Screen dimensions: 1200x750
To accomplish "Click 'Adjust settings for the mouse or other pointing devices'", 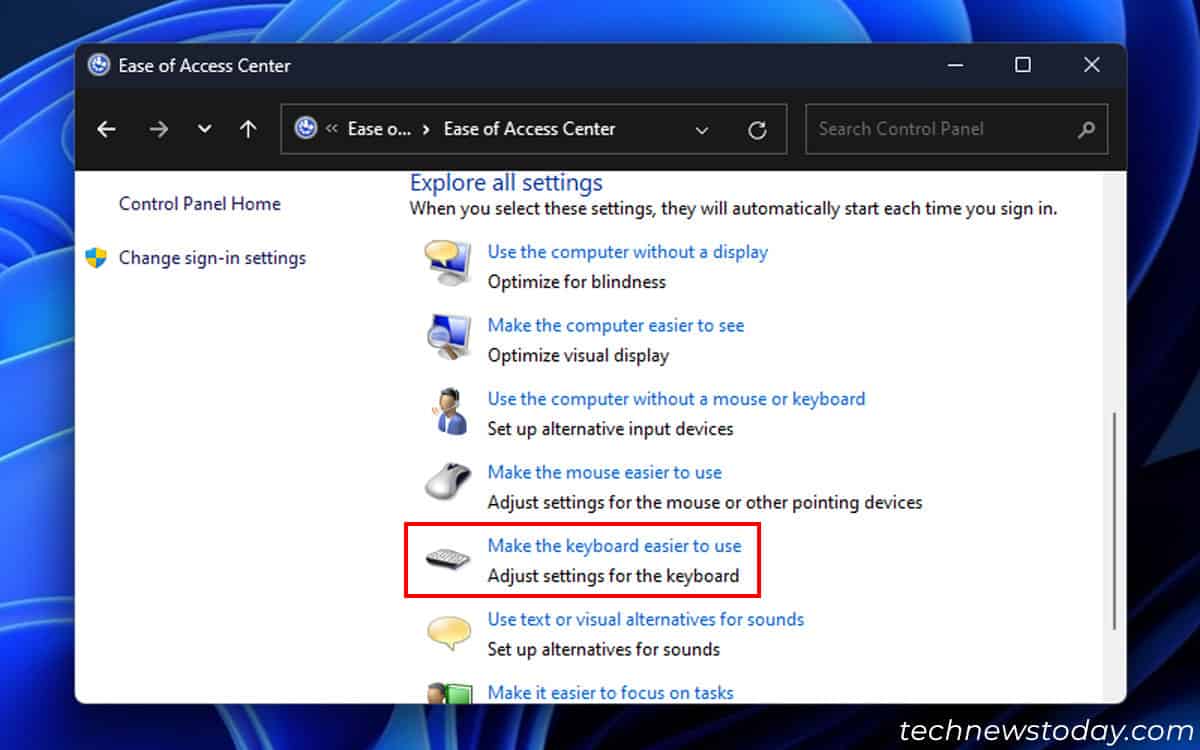I will point(705,502).
